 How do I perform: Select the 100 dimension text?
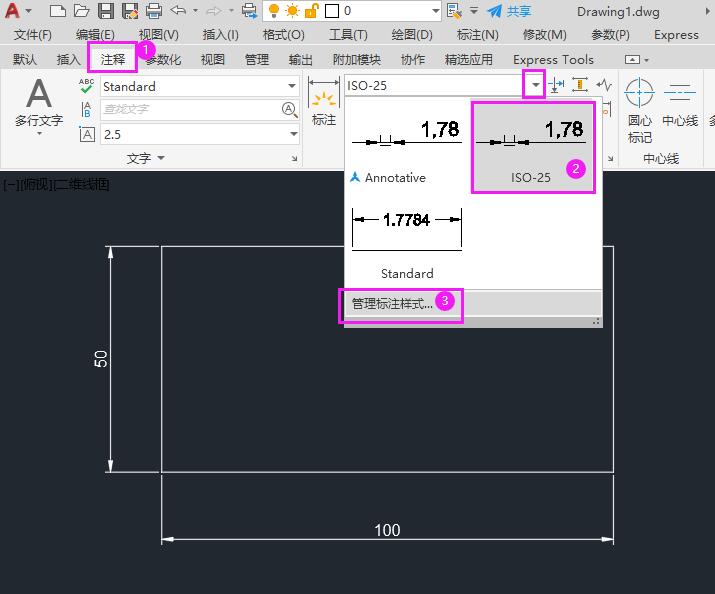[387, 530]
